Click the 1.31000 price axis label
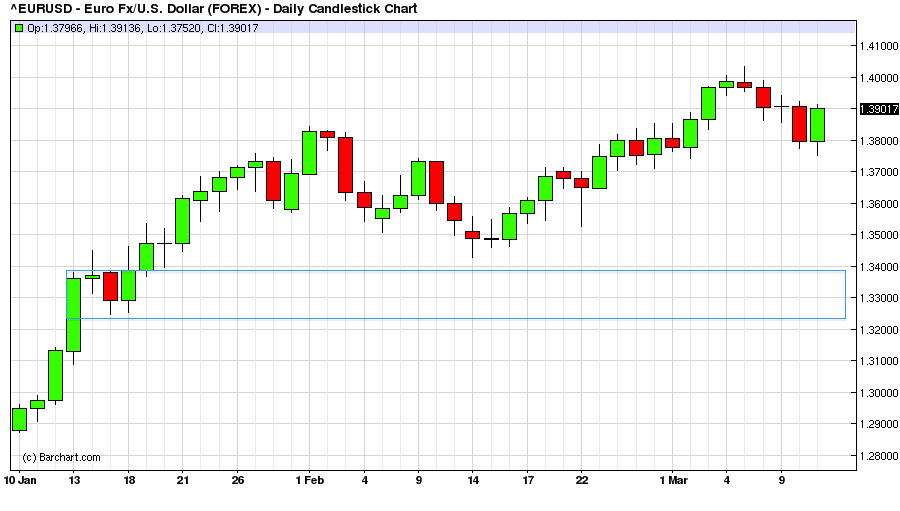Screen dimensions: 900x511 879,361
